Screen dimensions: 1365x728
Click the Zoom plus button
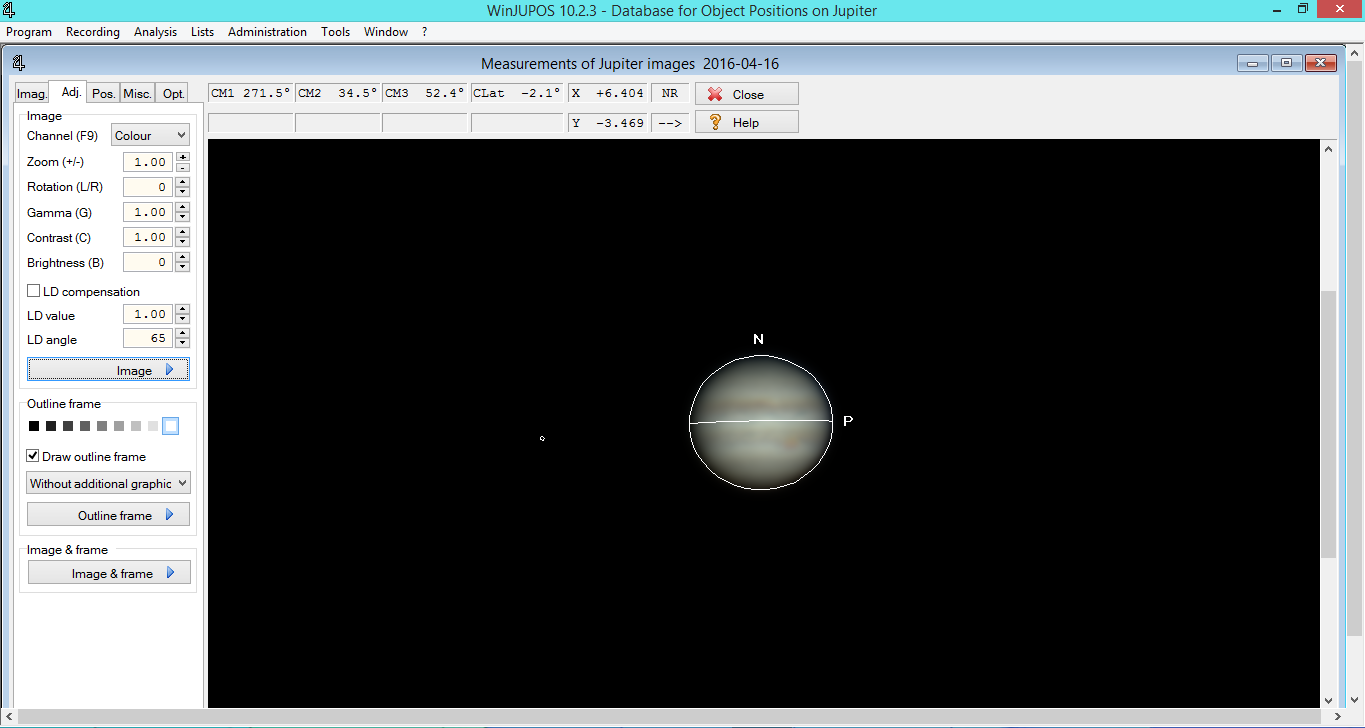[x=182, y=157]
